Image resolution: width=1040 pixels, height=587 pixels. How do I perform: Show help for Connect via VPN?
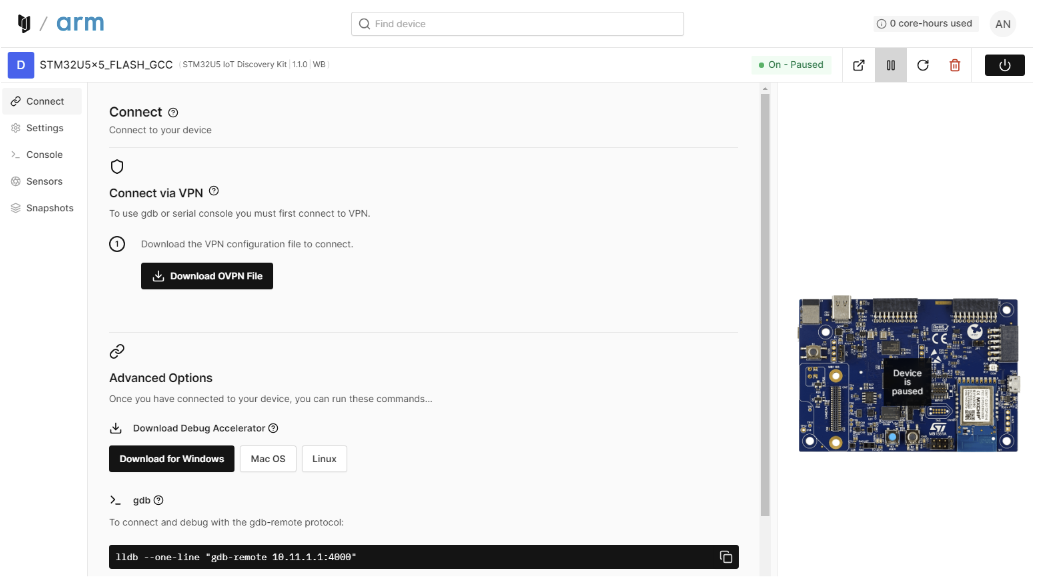[x=214, y=191]
